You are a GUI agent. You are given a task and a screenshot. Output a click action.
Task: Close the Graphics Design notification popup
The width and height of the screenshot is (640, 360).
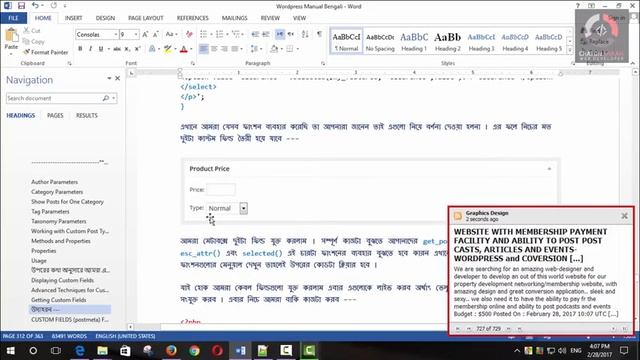click(x=624, y=216)
